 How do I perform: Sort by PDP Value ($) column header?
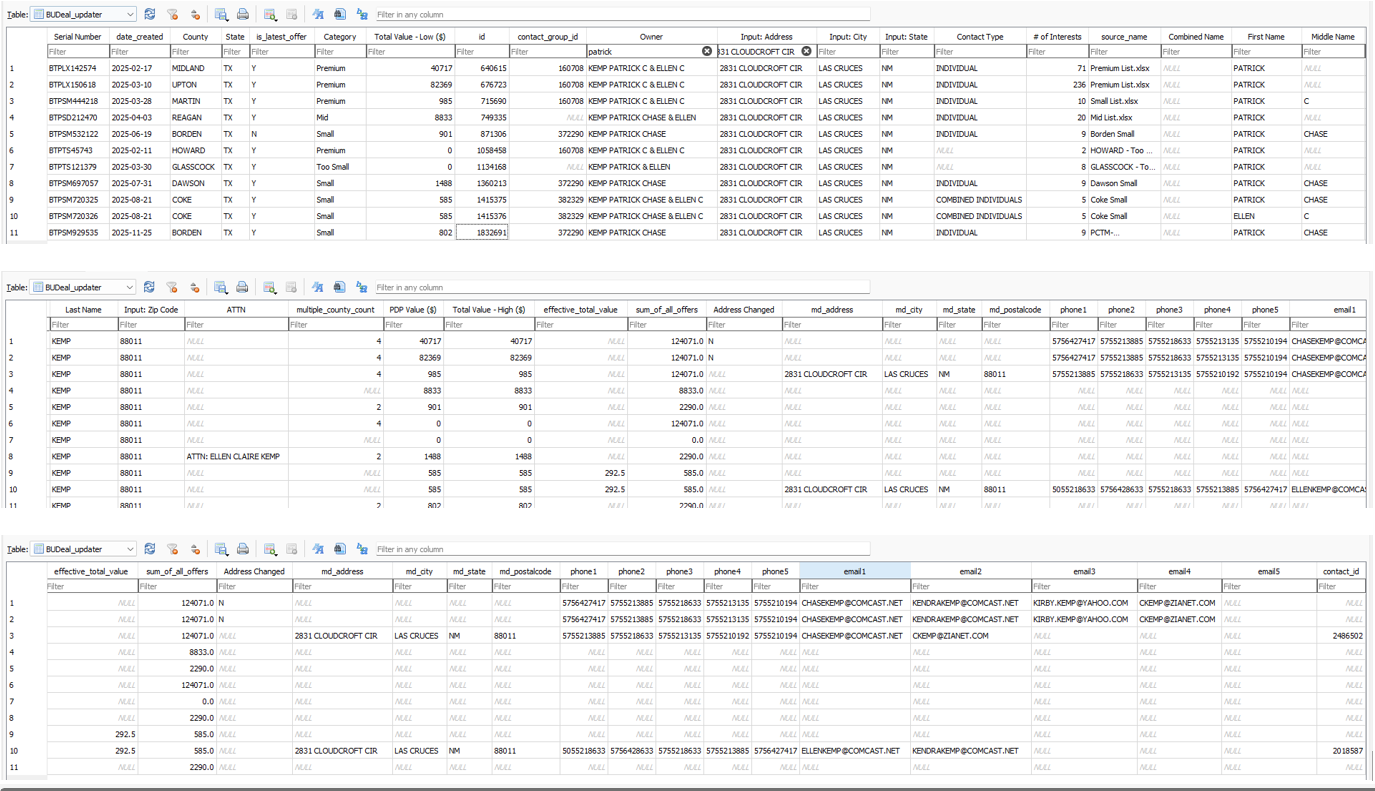(414, 310)
